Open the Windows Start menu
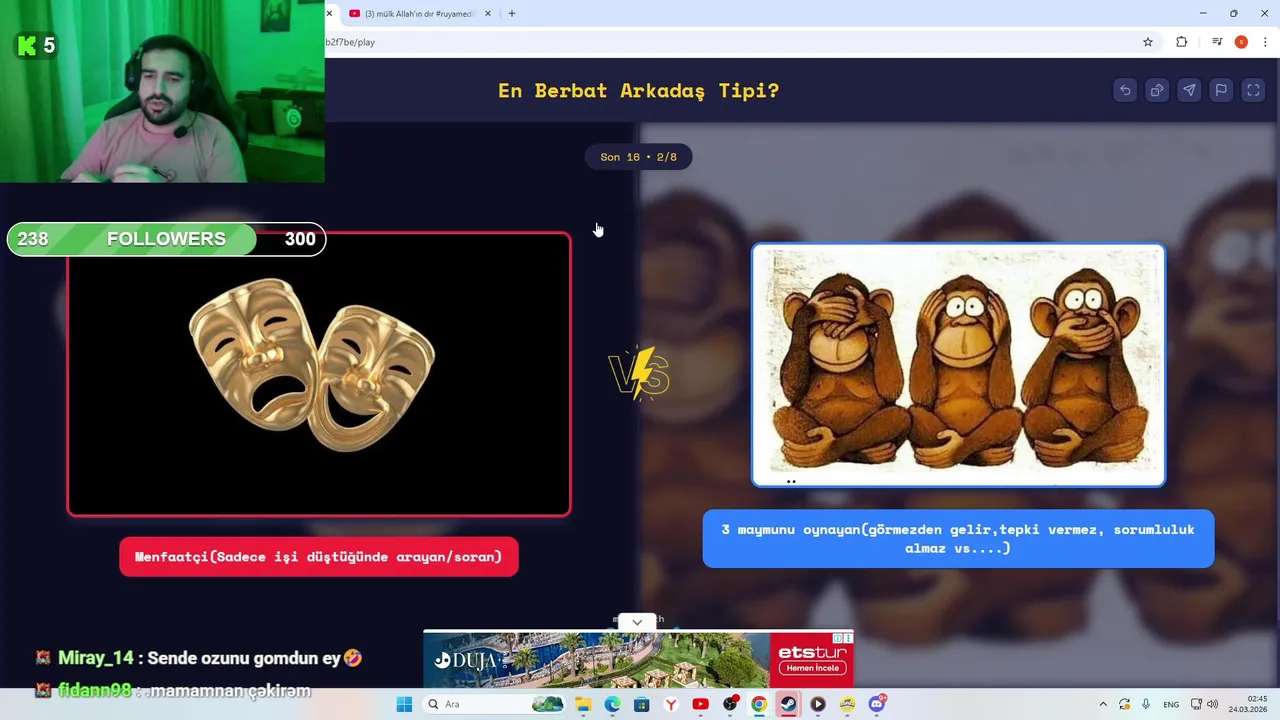Image resolution: width=1280 pixels, height=720 pixels. pos(404,704)
